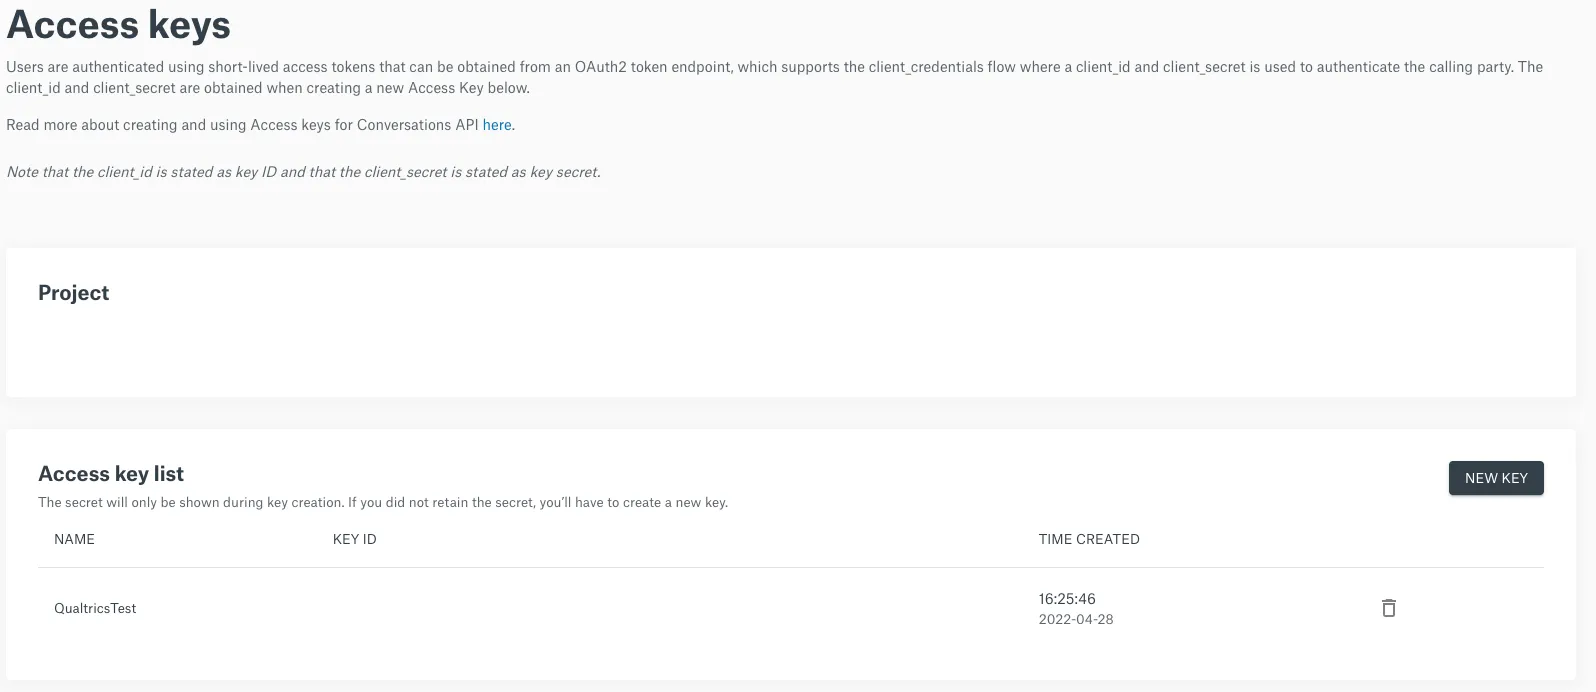Image resolution: width=1596 pixels, height=692 pixels.
Task: Click the timestamp 16:25:46
Action: point(1066,598)
